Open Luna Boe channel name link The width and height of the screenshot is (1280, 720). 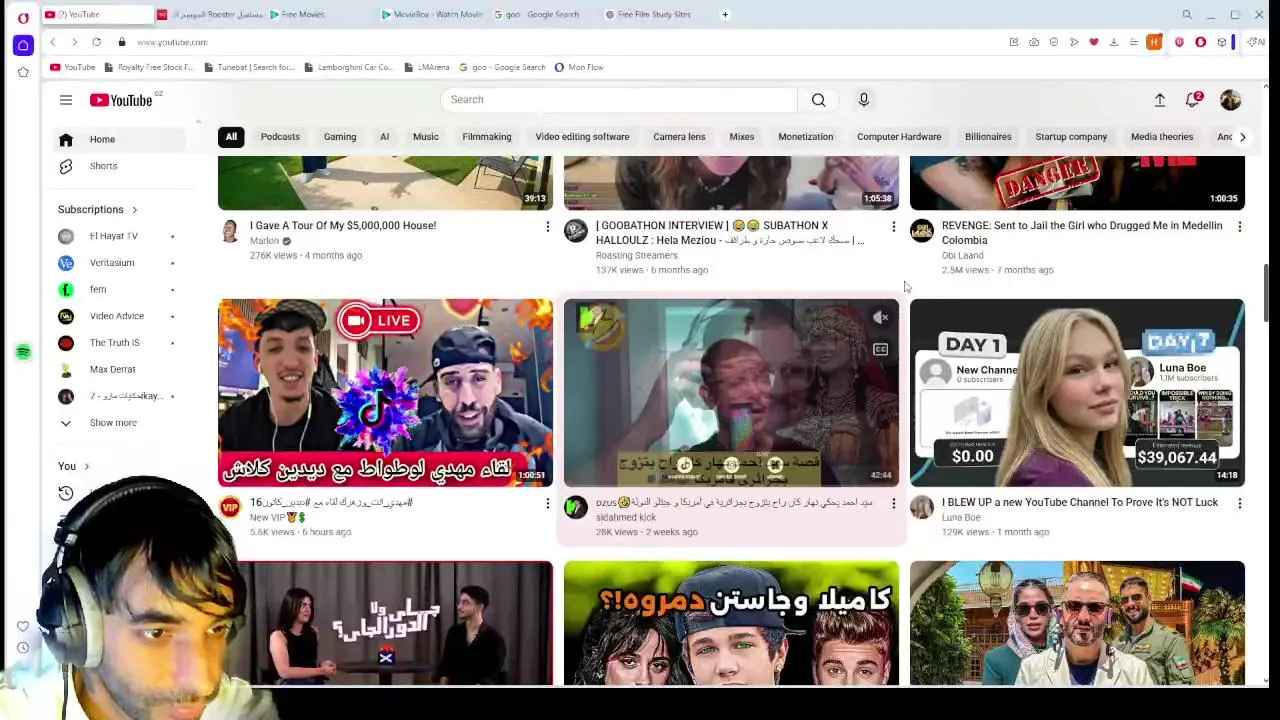point(961,518)
